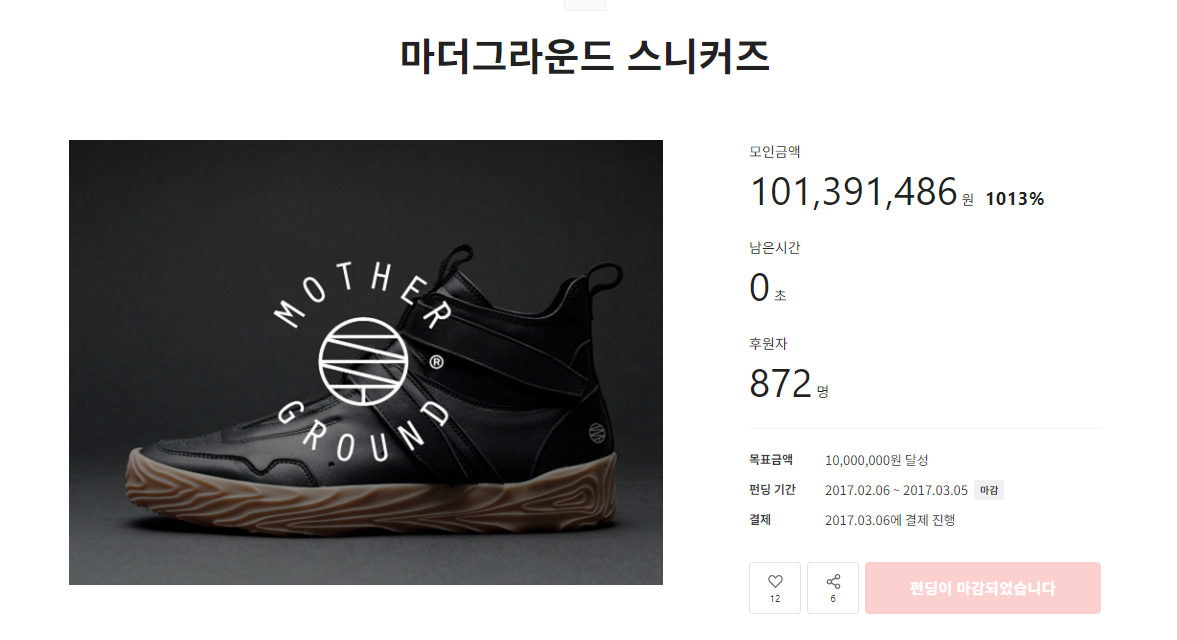Click the like count number 12

pos(775,599)
